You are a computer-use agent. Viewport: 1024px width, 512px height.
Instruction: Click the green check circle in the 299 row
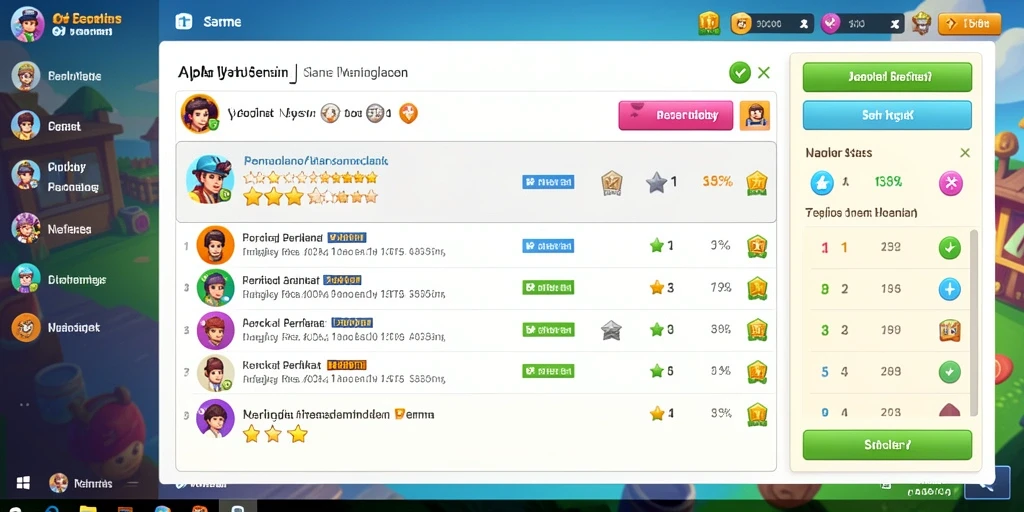[949, 372]
